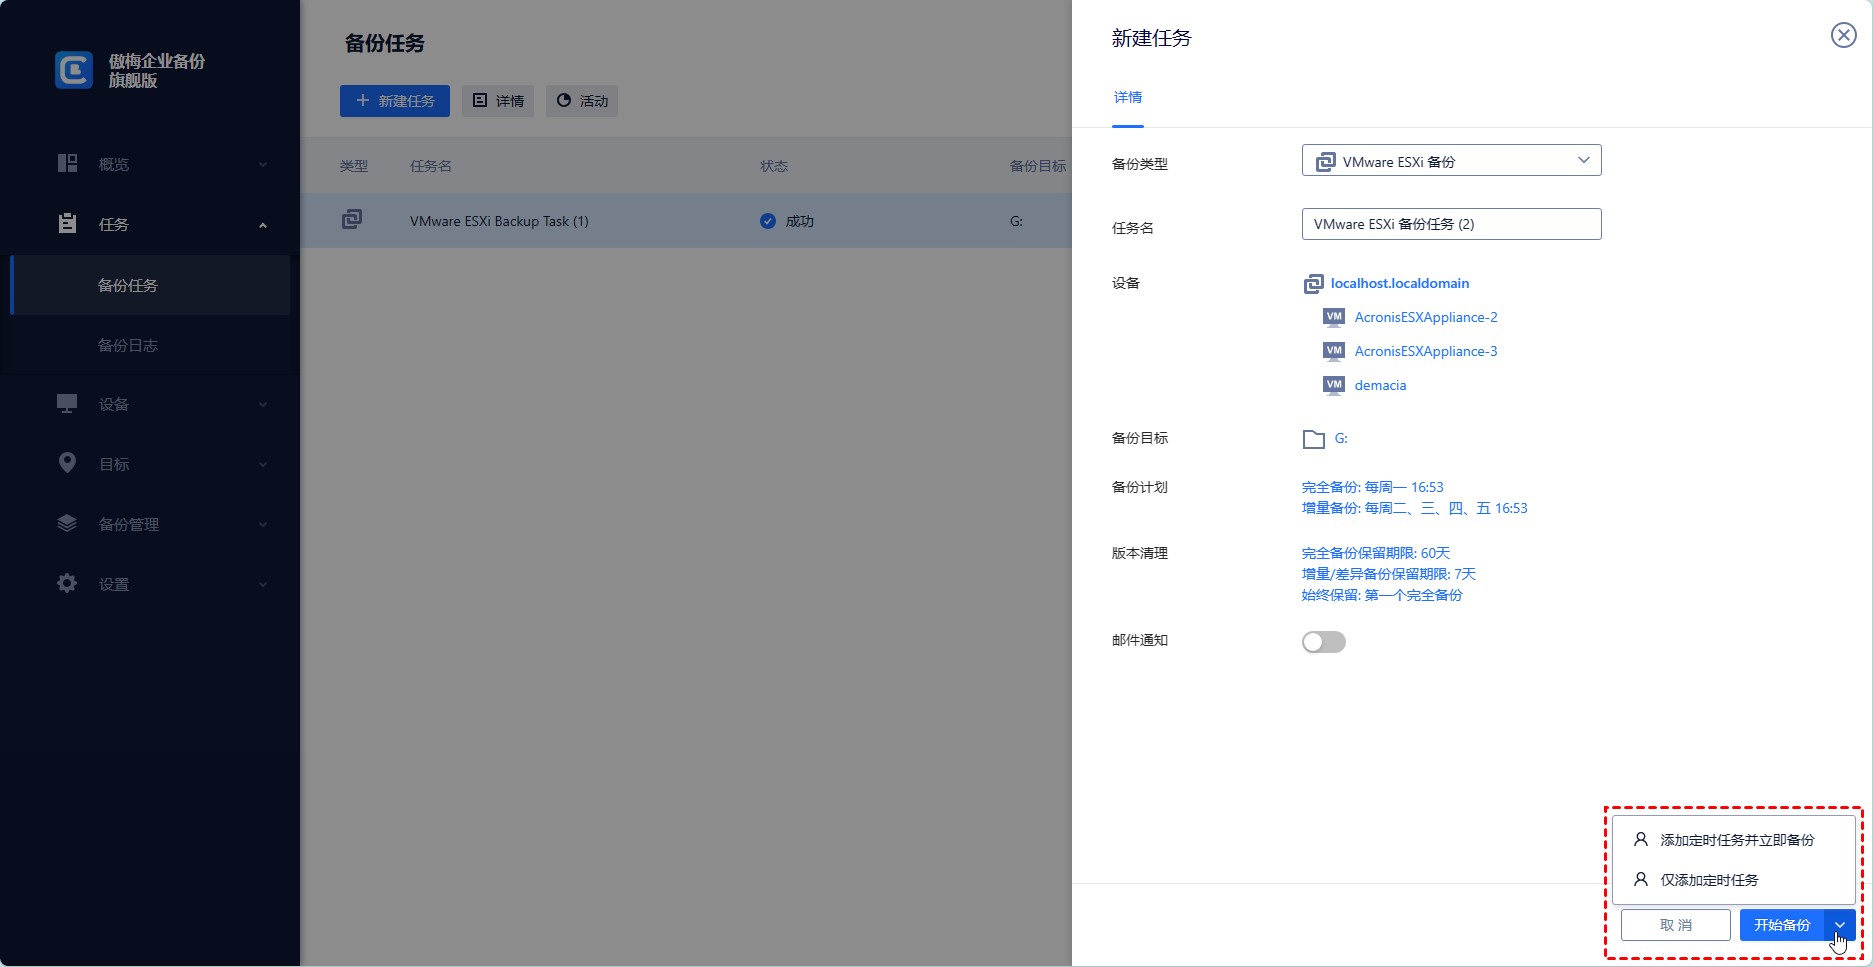Toggle the 邮件通知 email notification switch
The height and width of the screenshot is (967, 1873).
[1324, 642]
